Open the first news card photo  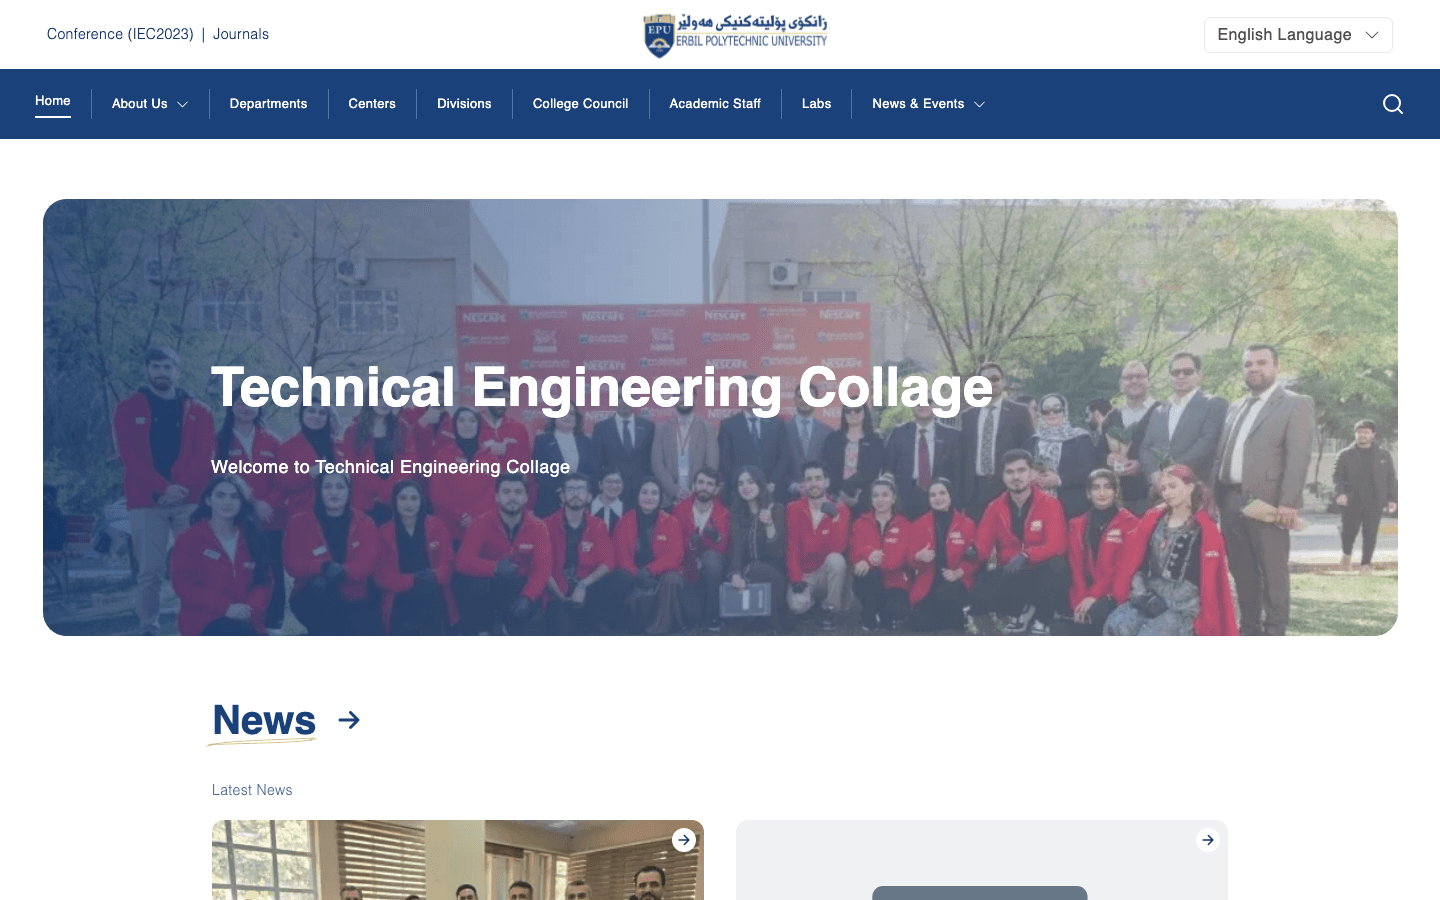[x=458, y=860]
